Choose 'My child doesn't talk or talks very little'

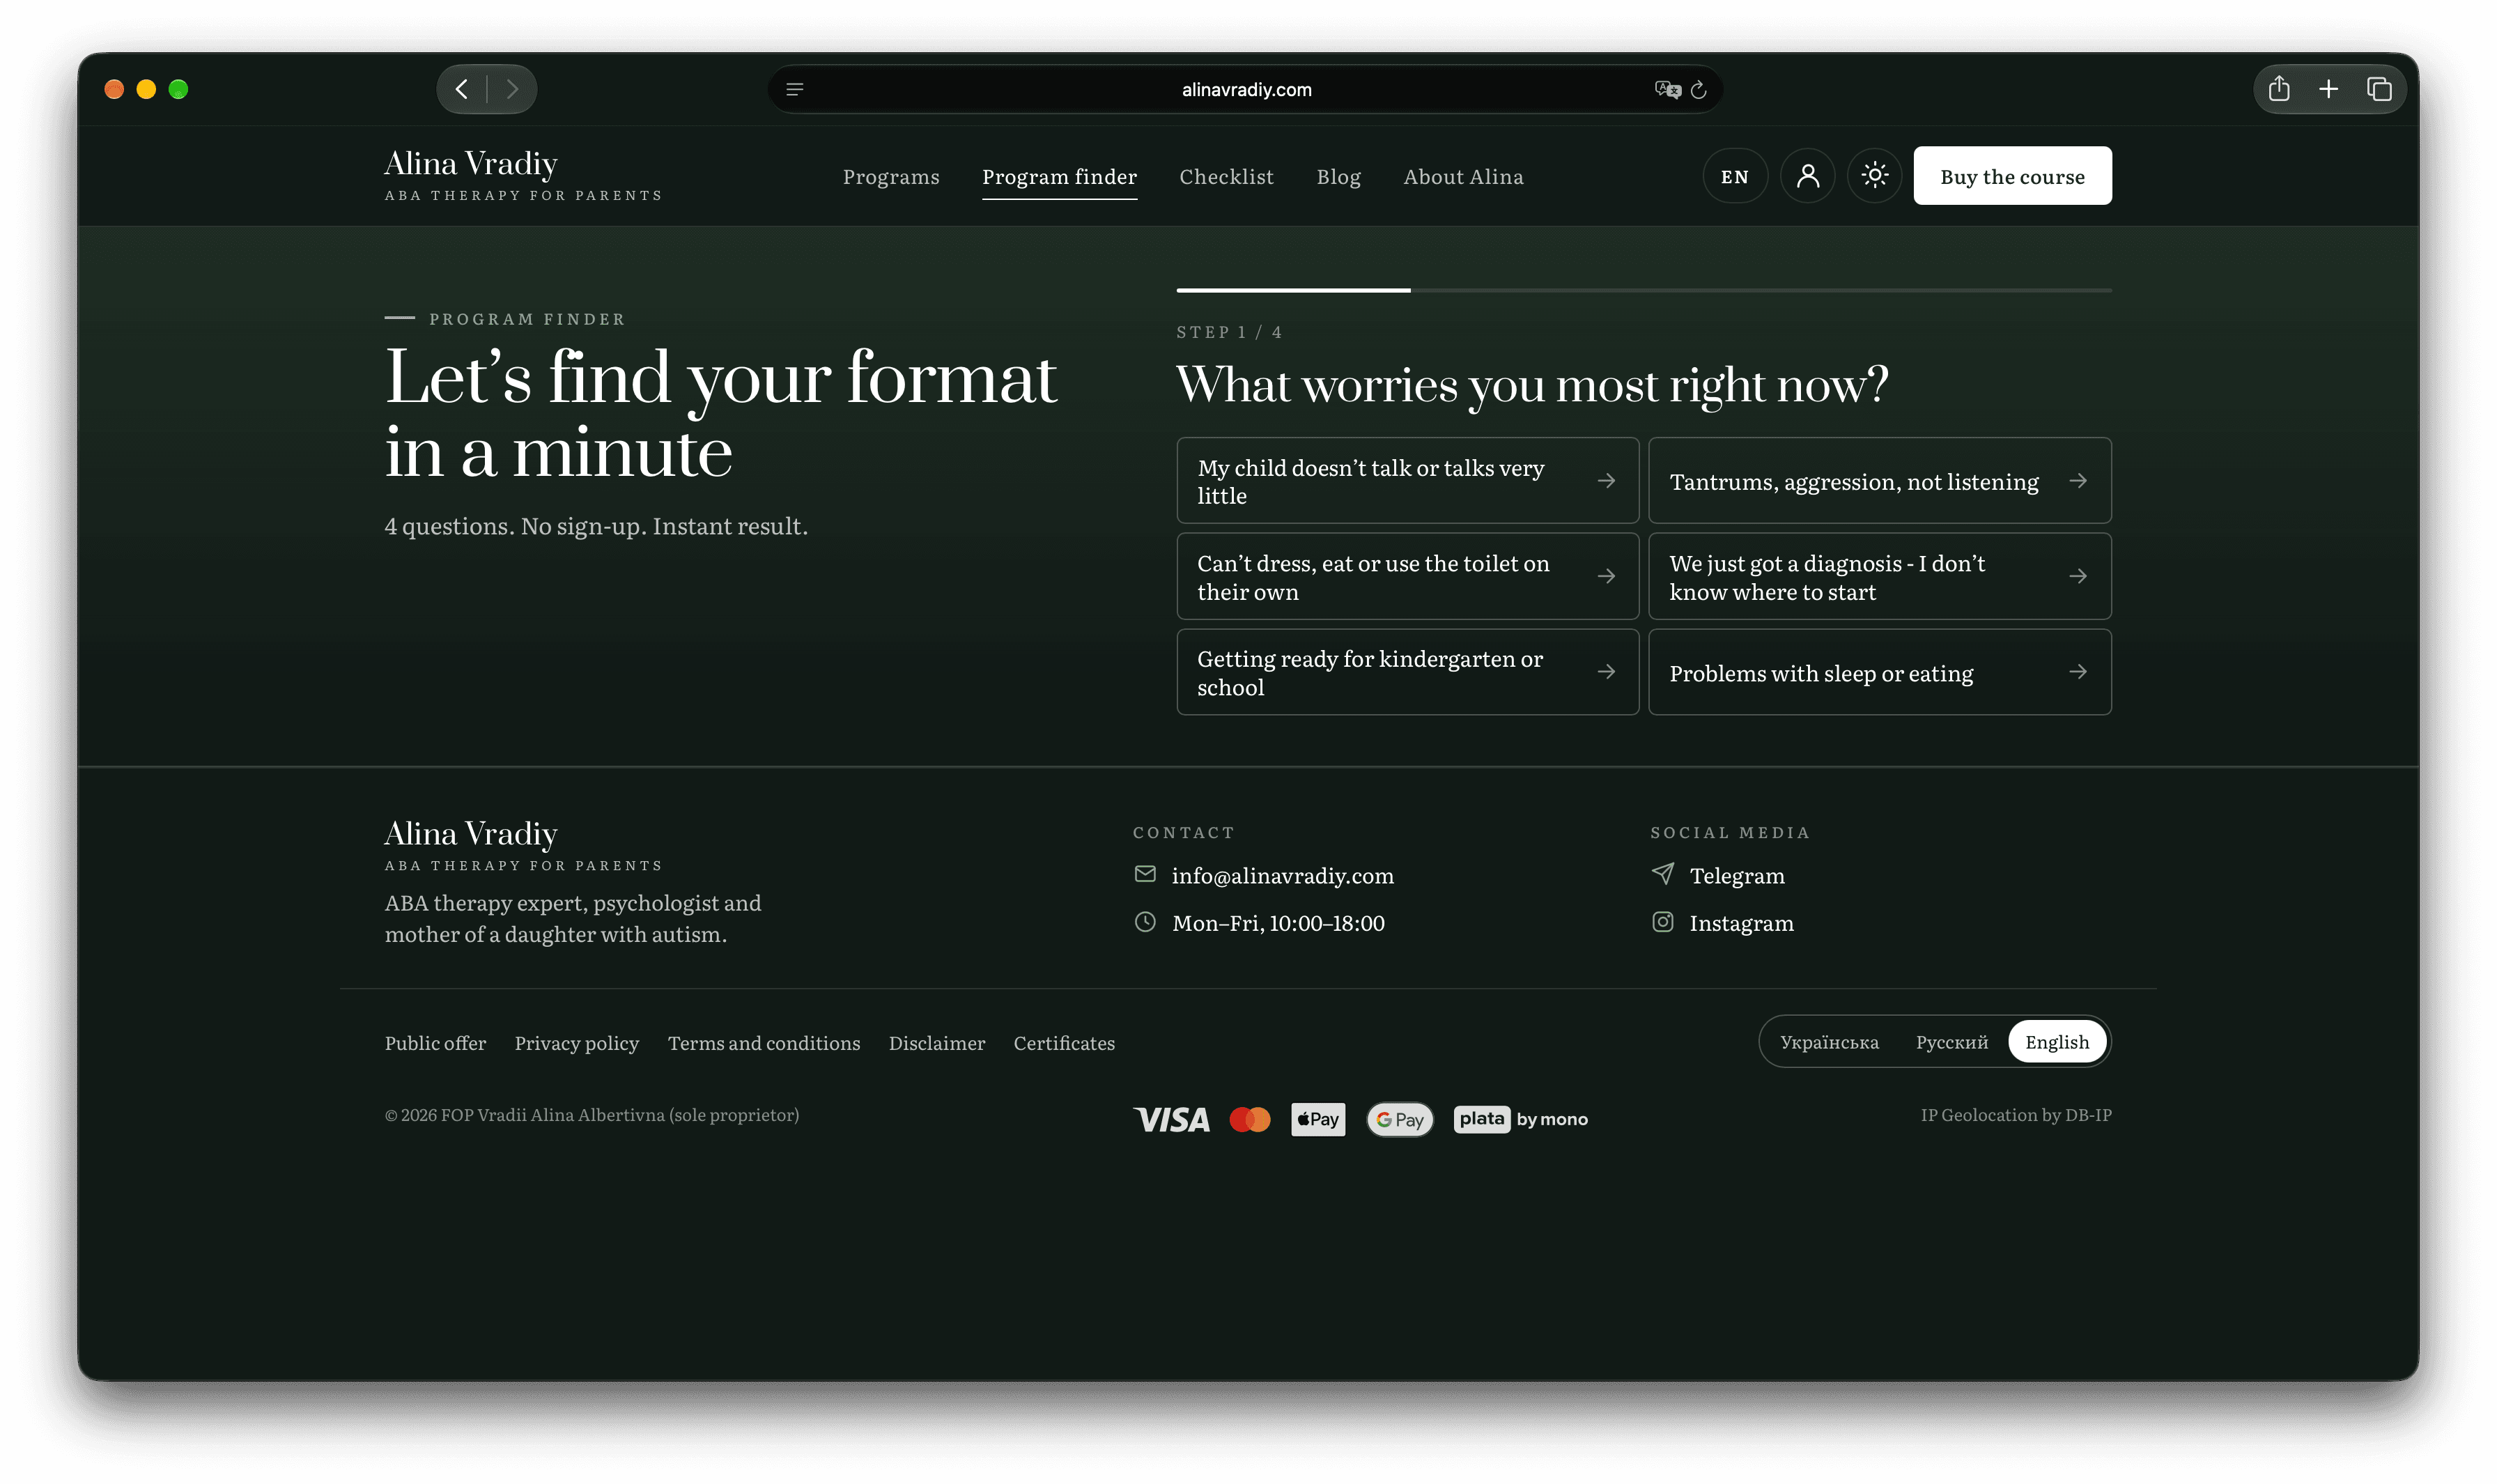coord(1407,481)
